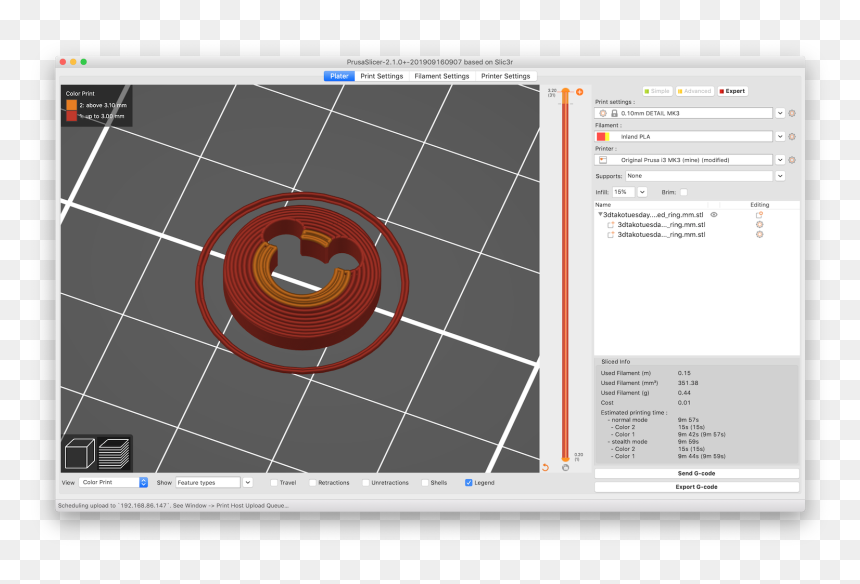This screenshot has width=860, height=584.
Task: Open the View mode Color Print dropdown
Action: point(114,482)
